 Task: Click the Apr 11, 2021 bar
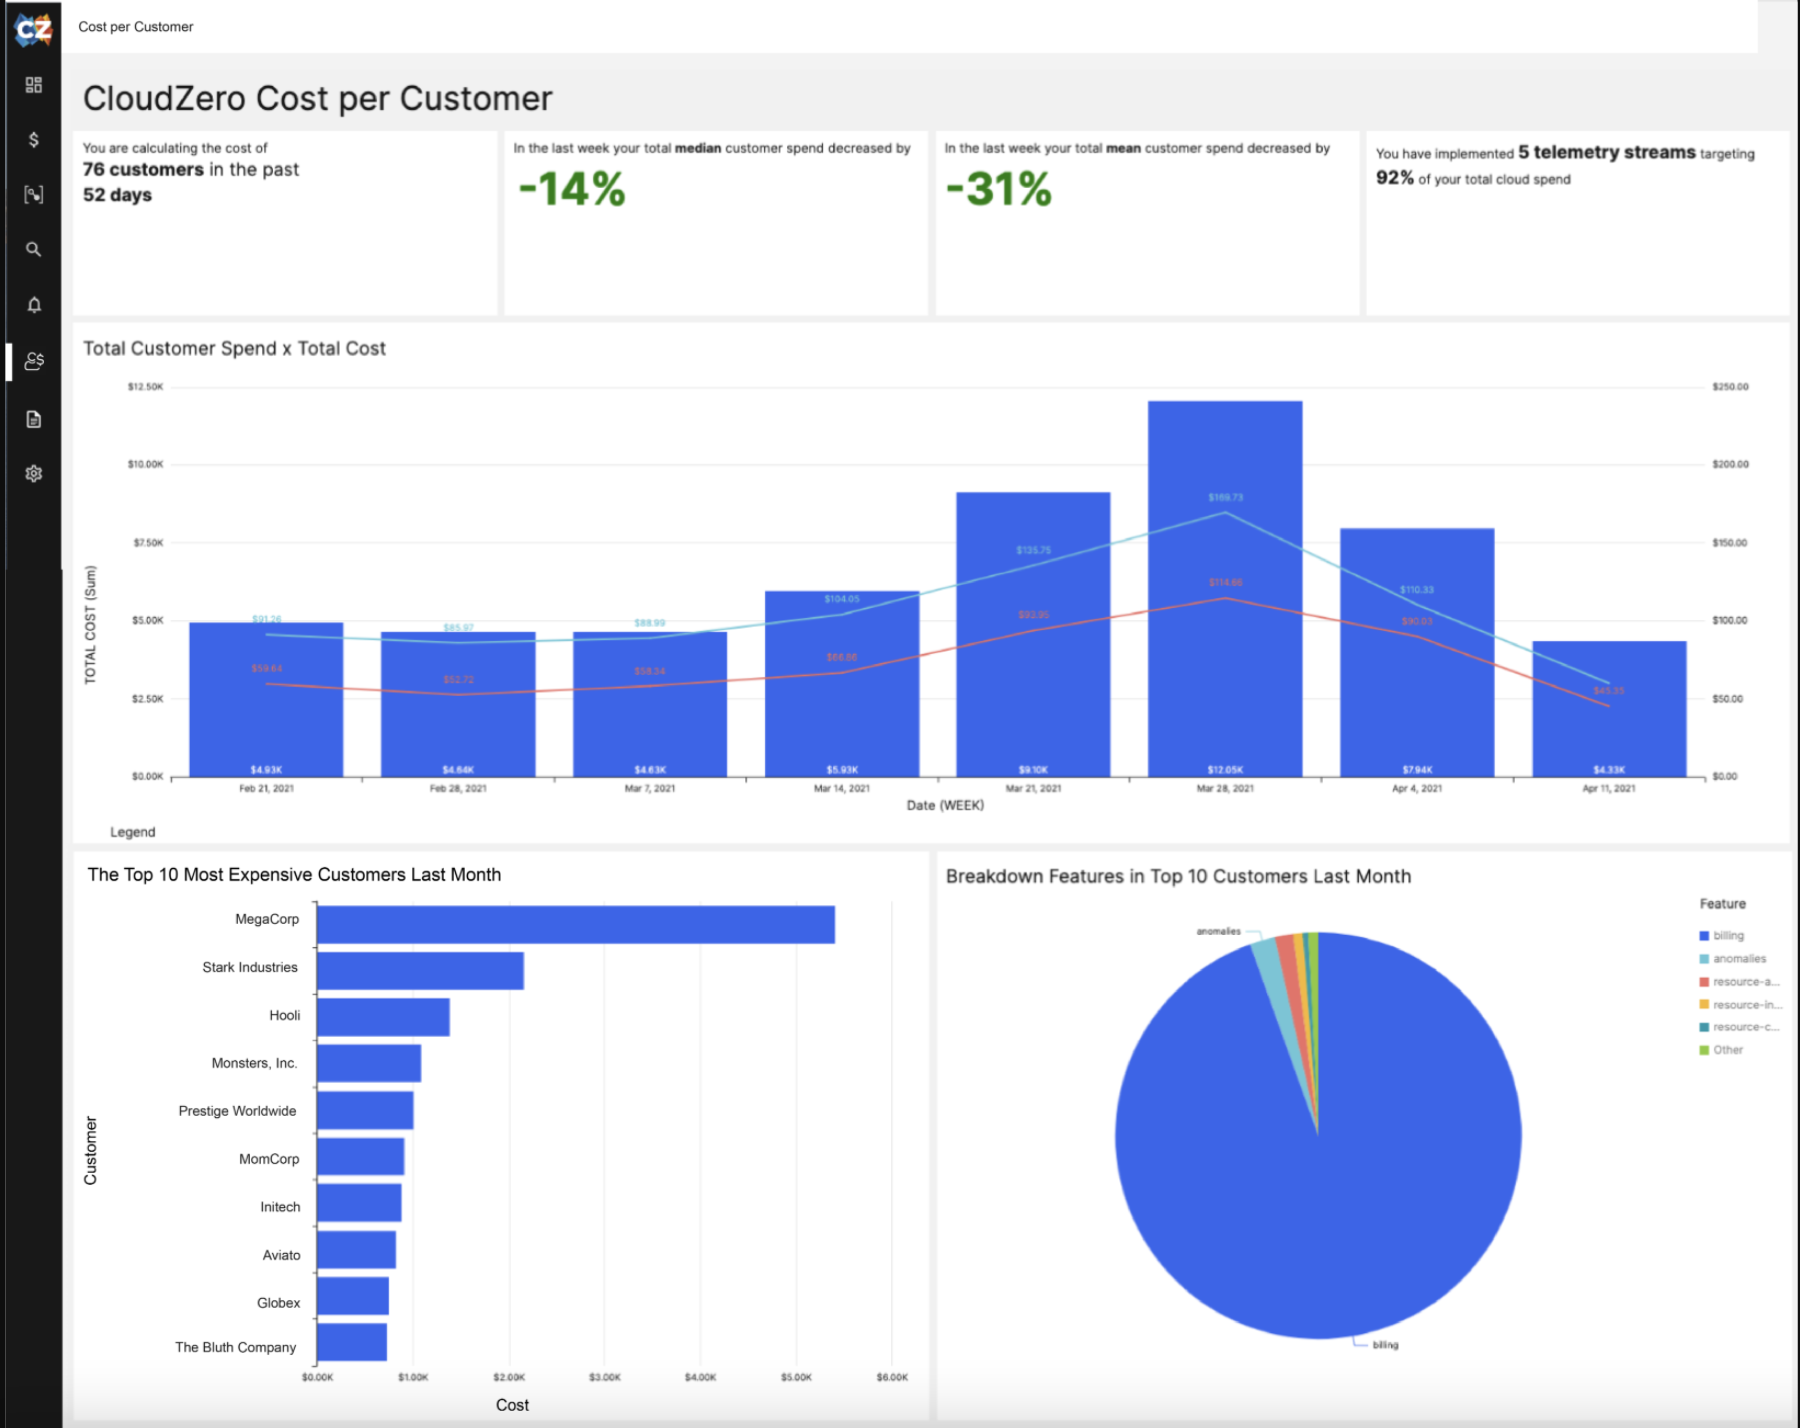(x=1609, y=709)
